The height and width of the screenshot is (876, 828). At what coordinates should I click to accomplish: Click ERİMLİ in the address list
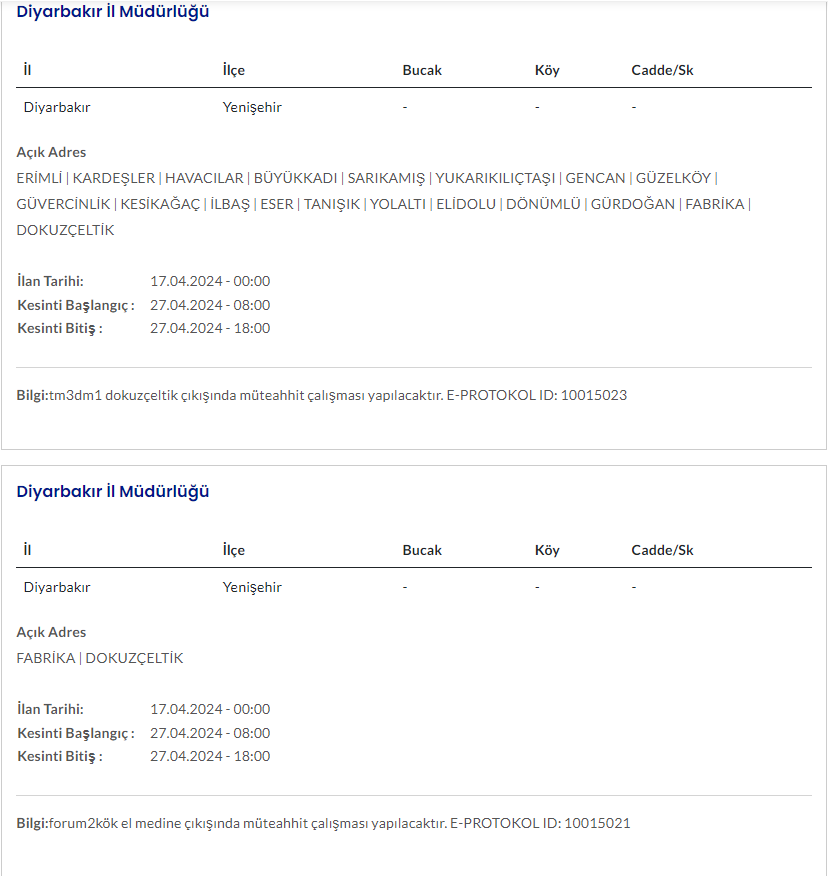(40, 178)
